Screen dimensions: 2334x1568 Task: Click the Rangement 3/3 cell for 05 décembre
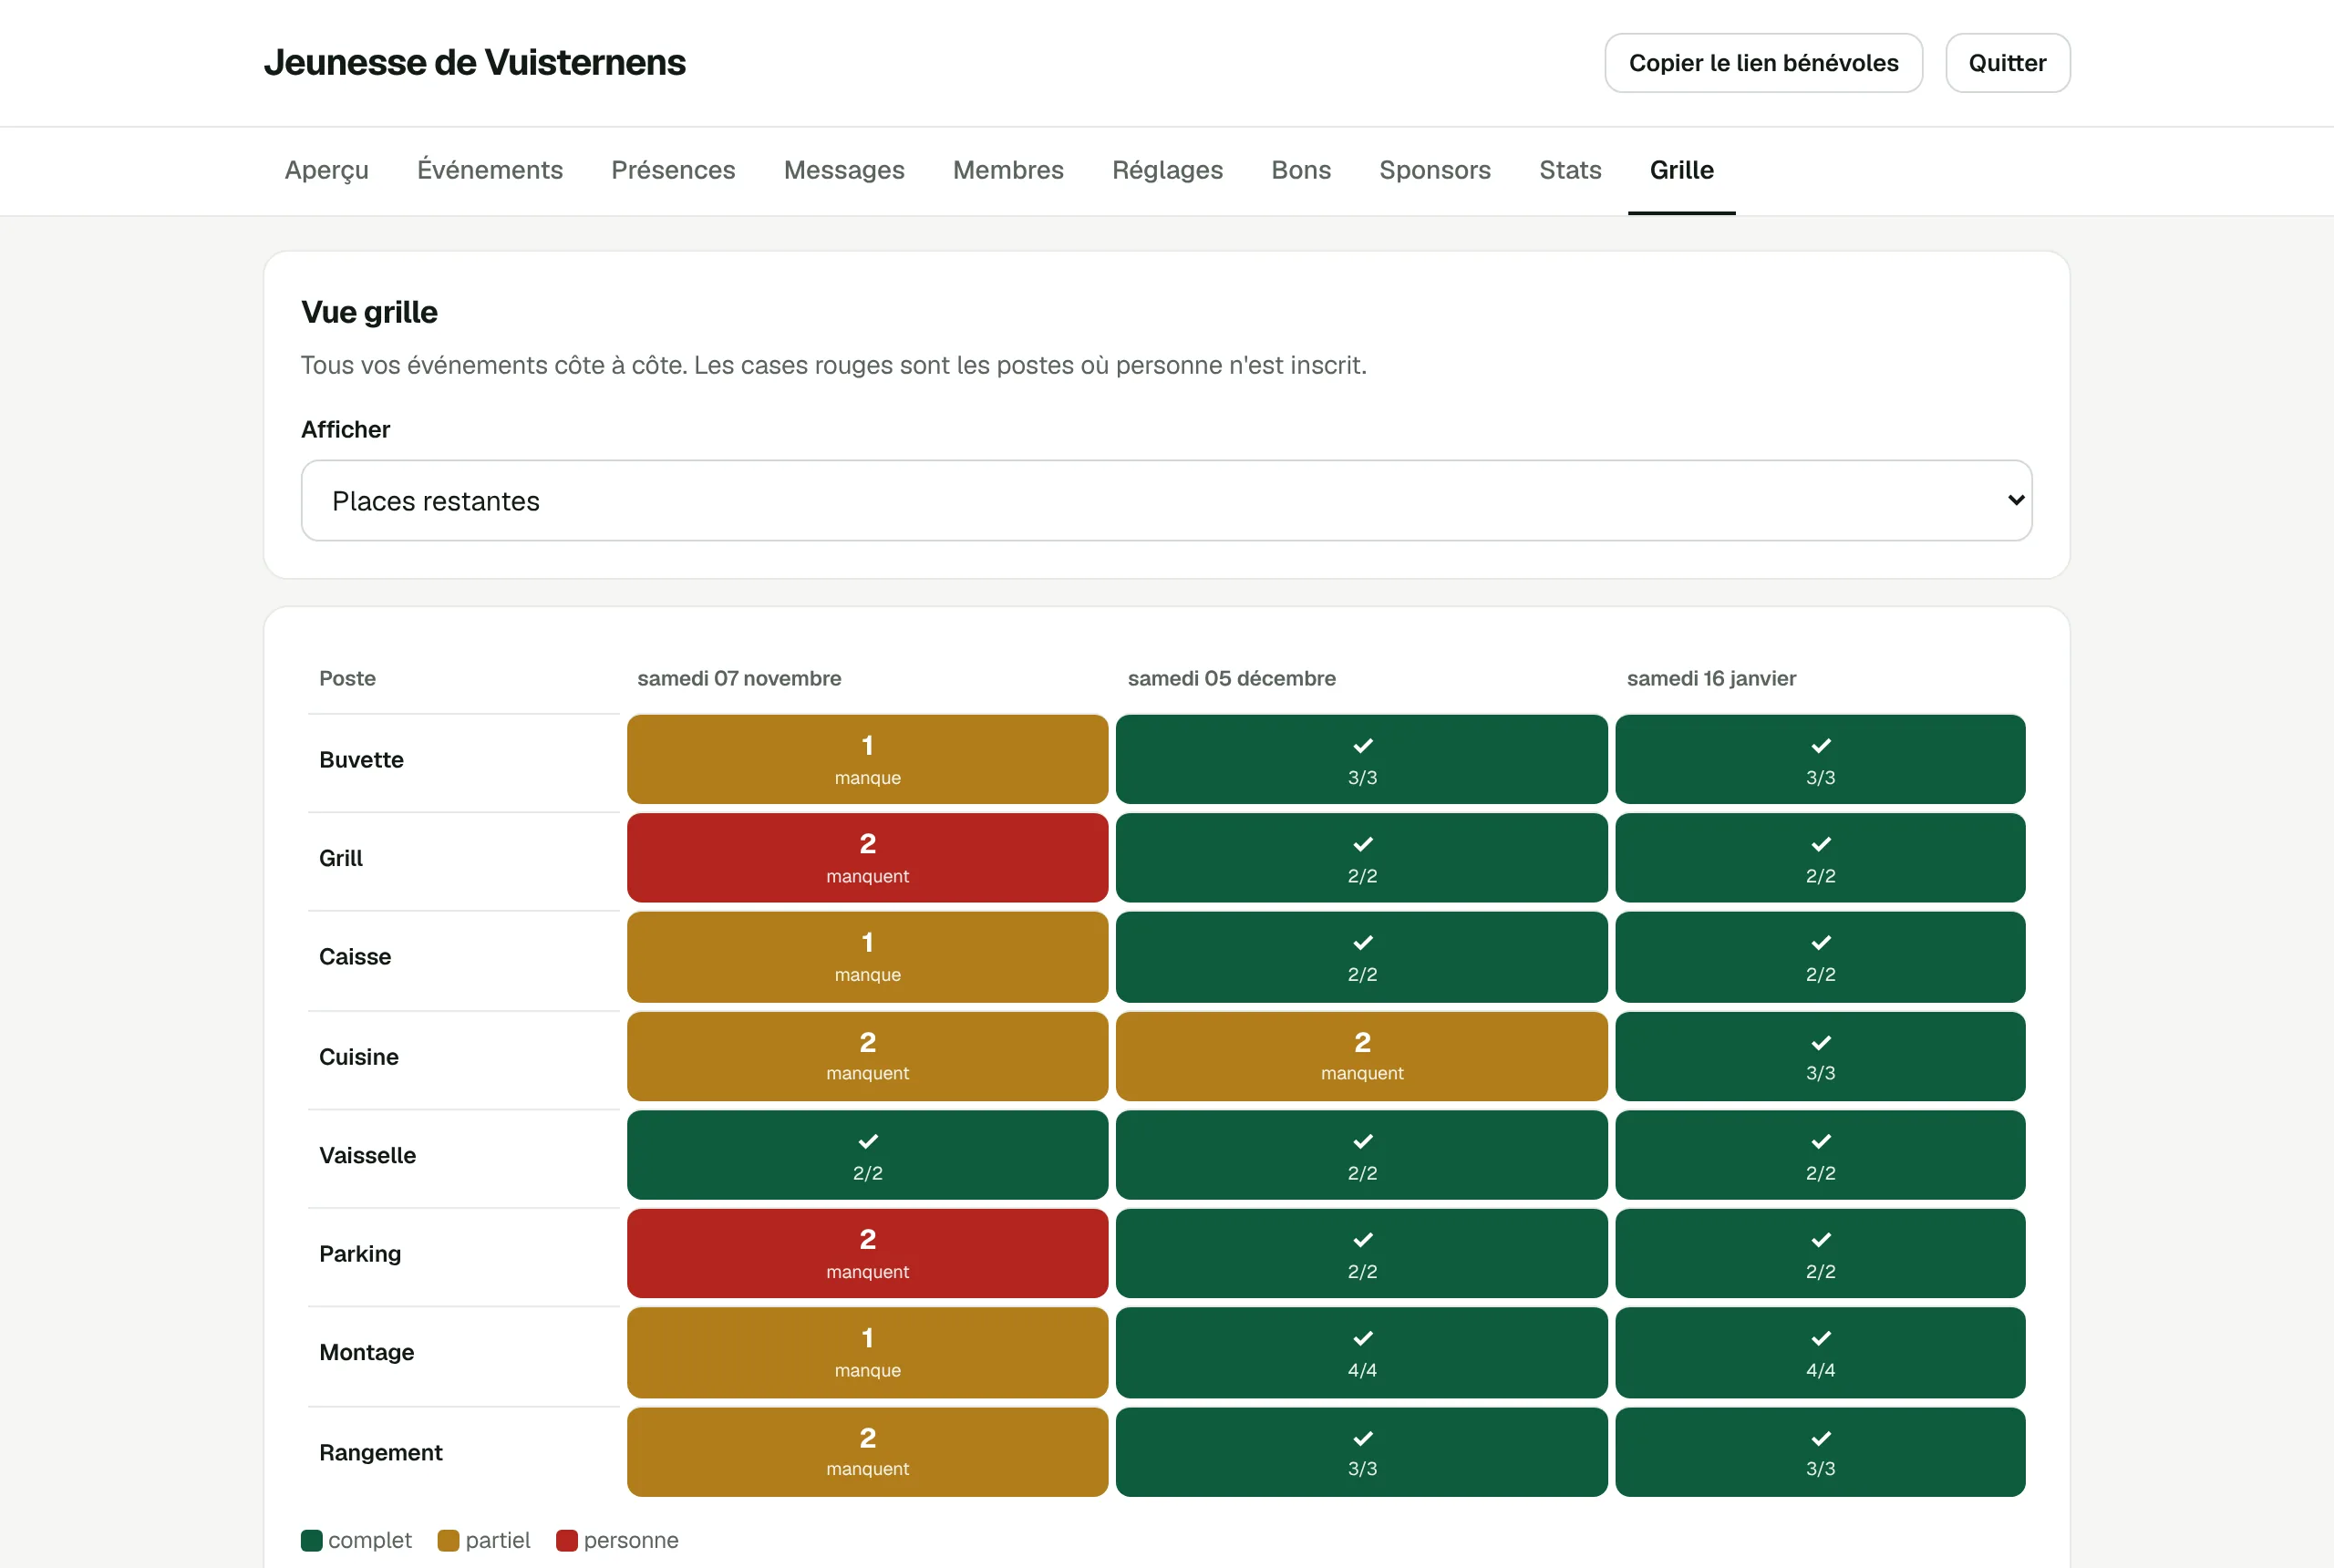click(x=1361, y=1452)
